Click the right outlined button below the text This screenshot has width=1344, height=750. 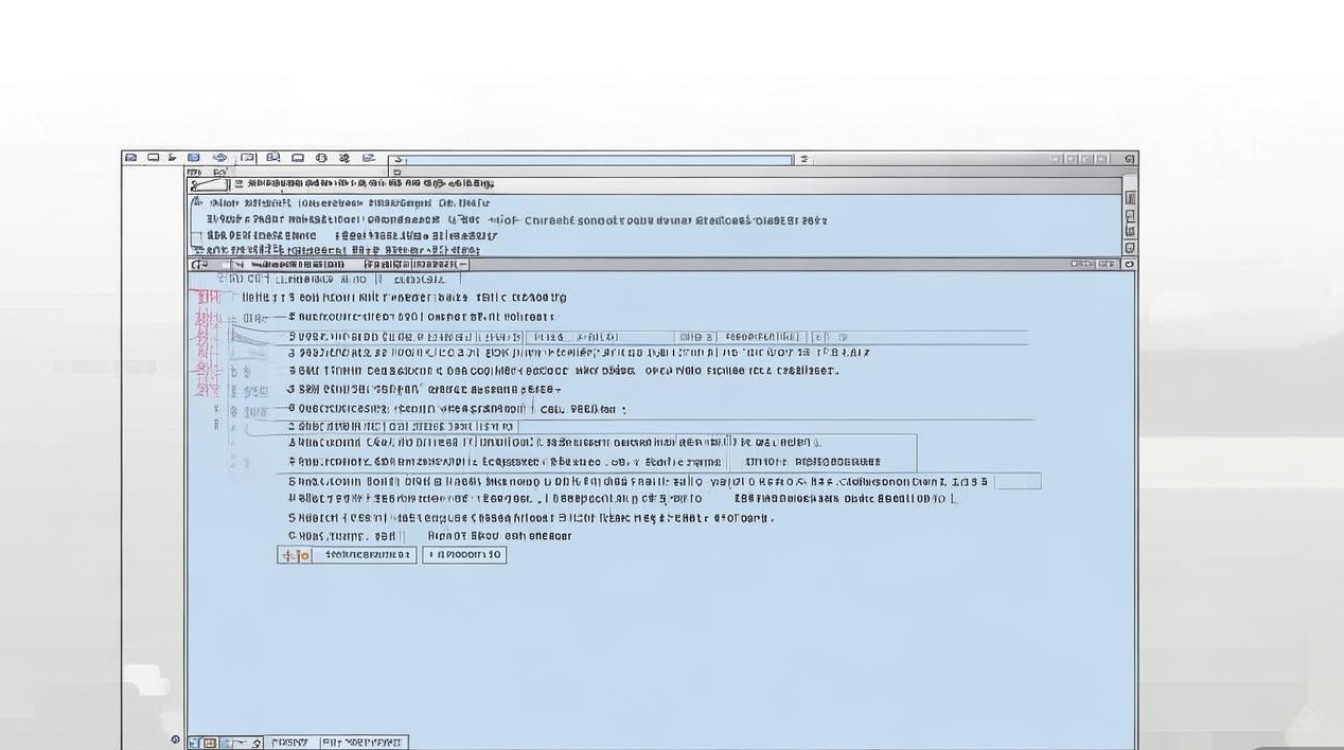point(465,555)
